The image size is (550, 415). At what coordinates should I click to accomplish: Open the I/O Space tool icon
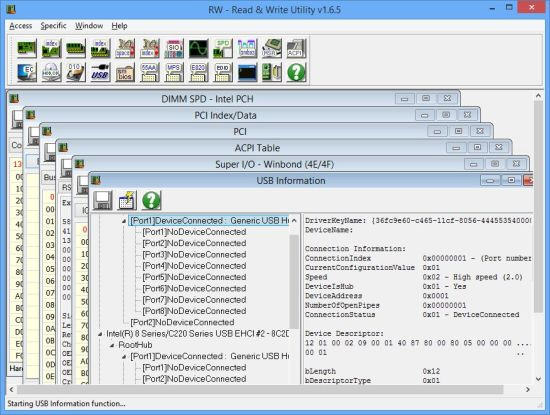(125, 48)
